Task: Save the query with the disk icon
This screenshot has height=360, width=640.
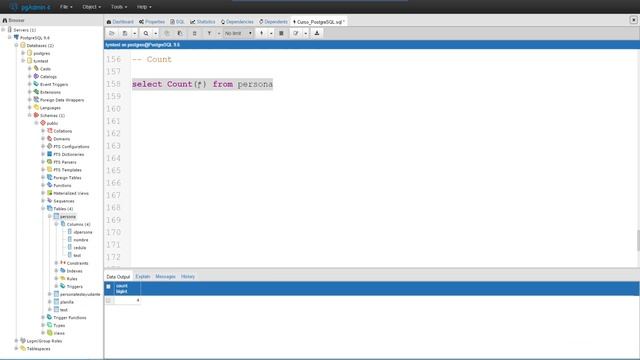Action: 125,33
